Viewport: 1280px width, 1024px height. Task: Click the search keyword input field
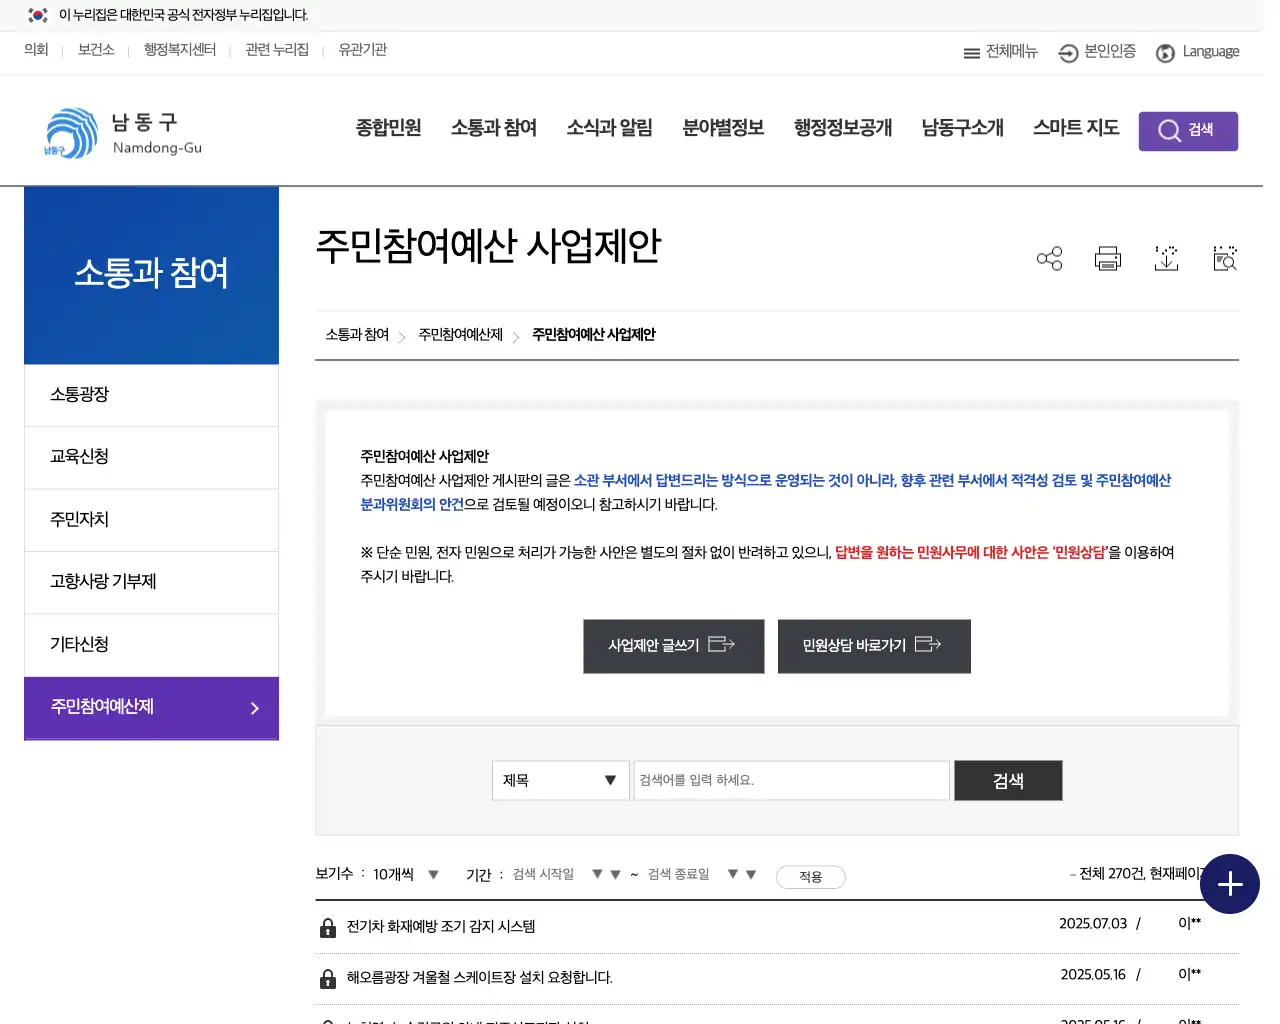point(790,780)
